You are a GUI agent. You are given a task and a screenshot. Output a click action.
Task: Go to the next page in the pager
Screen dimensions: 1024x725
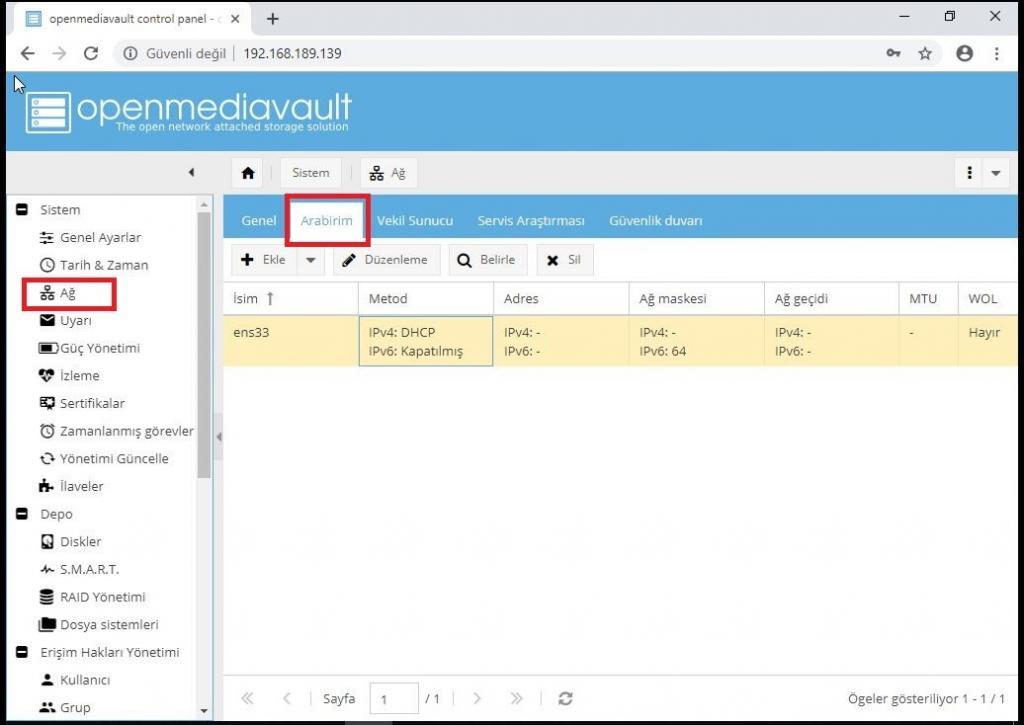[x=477, y=698]
